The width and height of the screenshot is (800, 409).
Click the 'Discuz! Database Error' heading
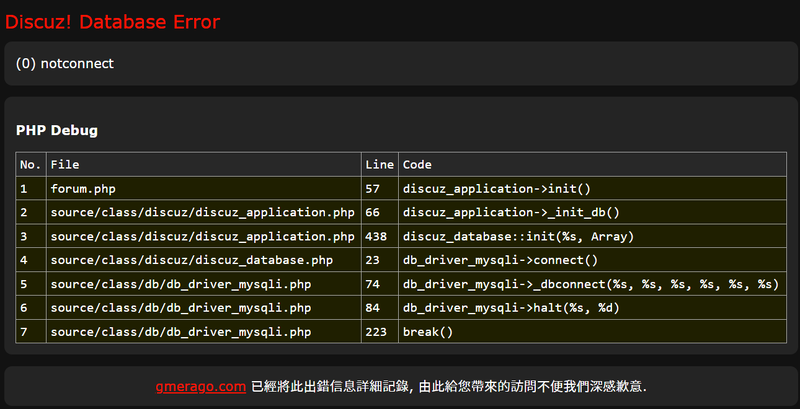(112, 22)
